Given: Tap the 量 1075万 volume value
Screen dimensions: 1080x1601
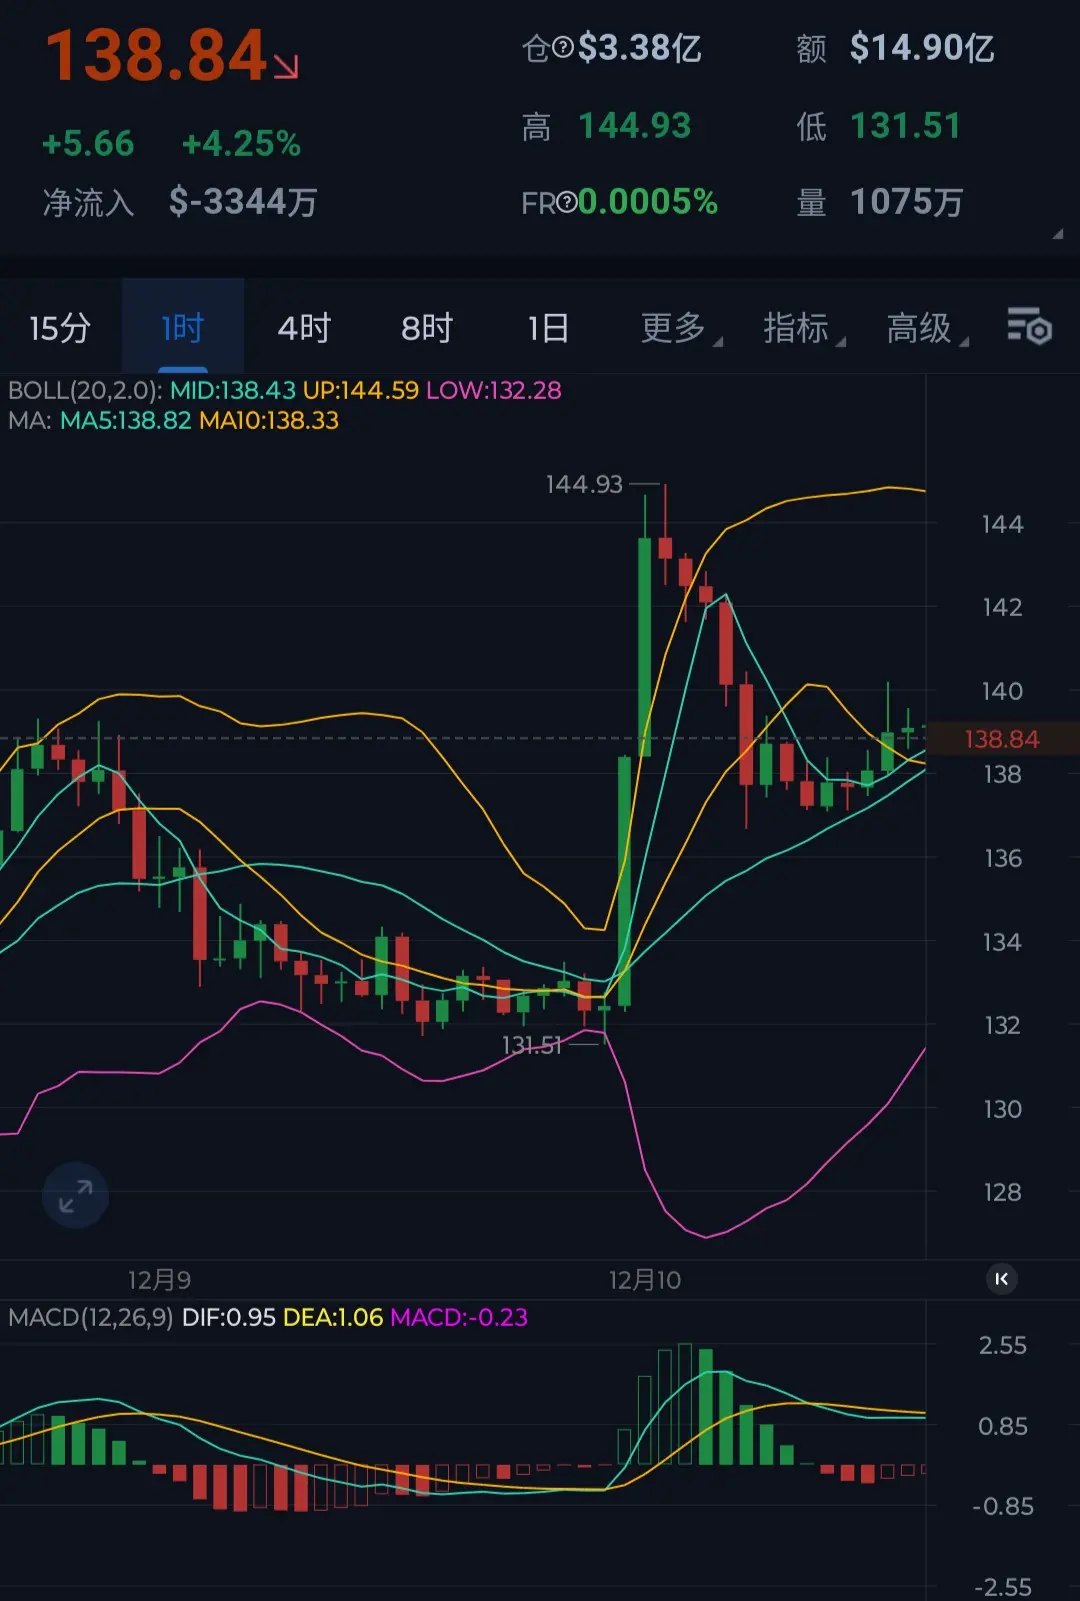Looking at the screenshot, I should (x=907, y=202).
